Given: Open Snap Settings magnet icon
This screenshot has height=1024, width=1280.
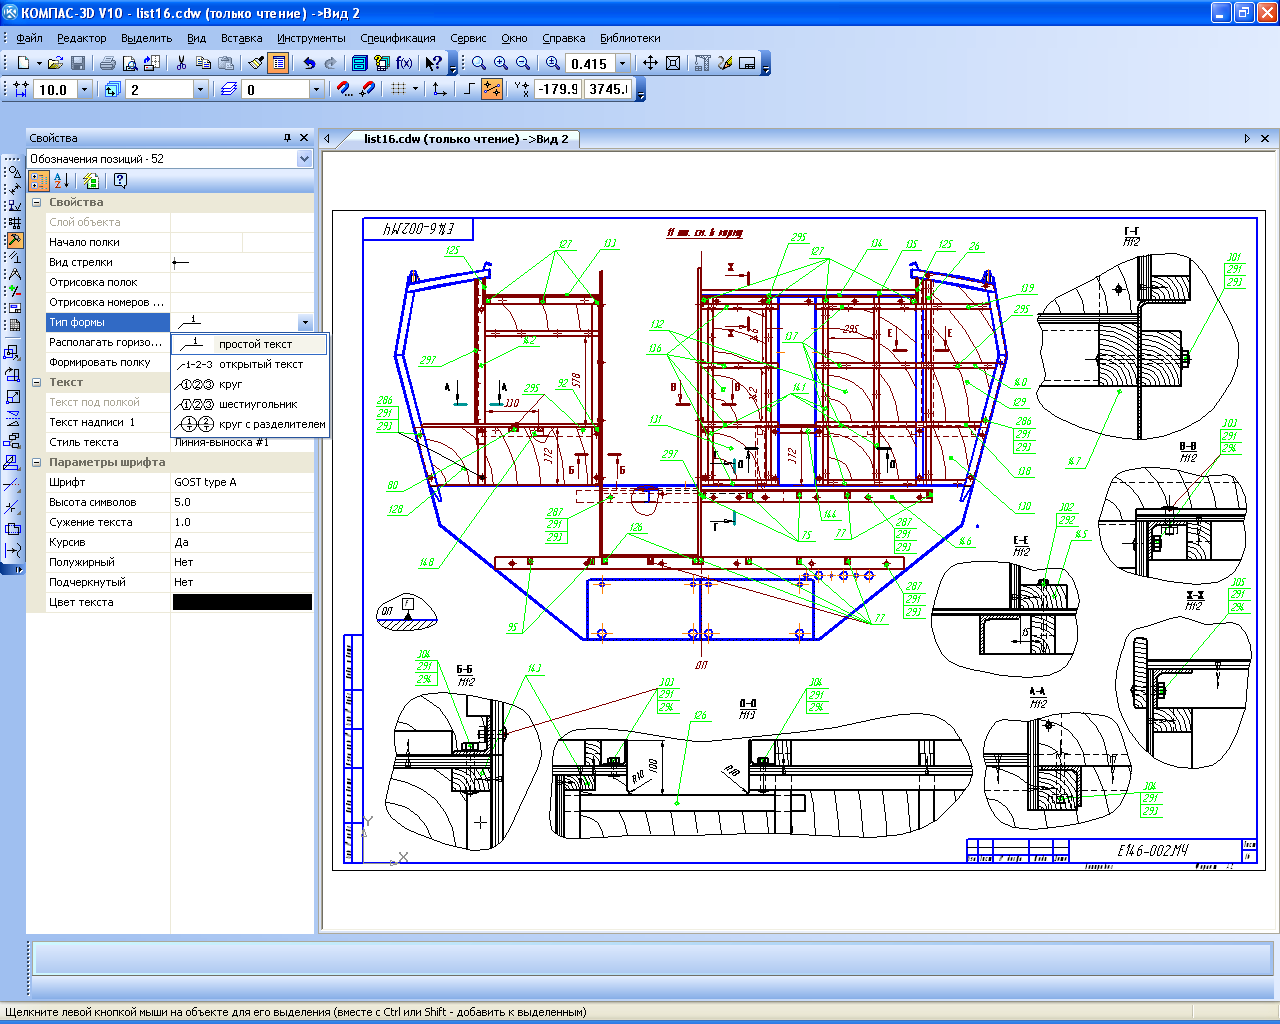Looking at the screenshot, I should tap(345, 89).
